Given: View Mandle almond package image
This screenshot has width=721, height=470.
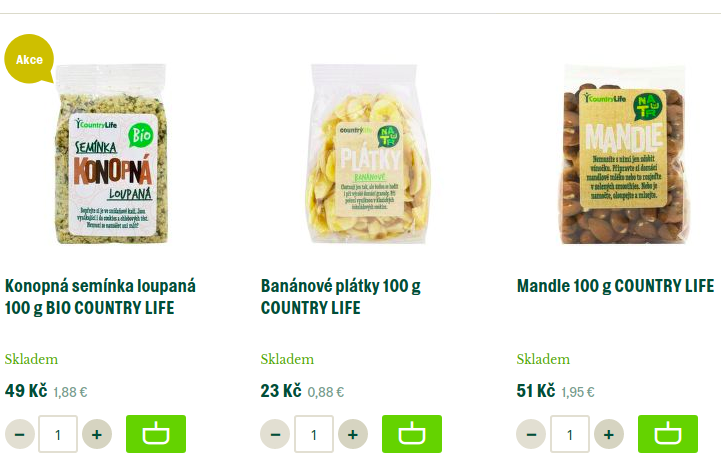Looking at the screenshot, I should point(623,154).
